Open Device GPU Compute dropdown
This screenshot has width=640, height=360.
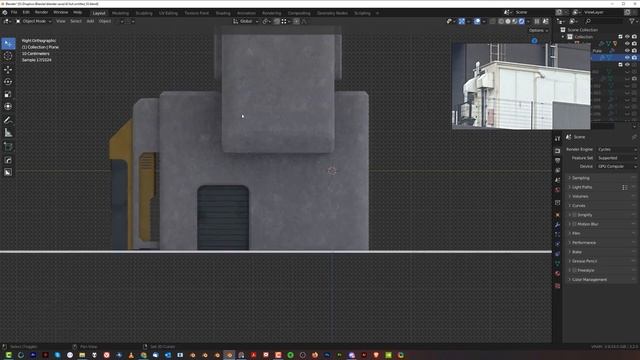click(x=616, y=167)
